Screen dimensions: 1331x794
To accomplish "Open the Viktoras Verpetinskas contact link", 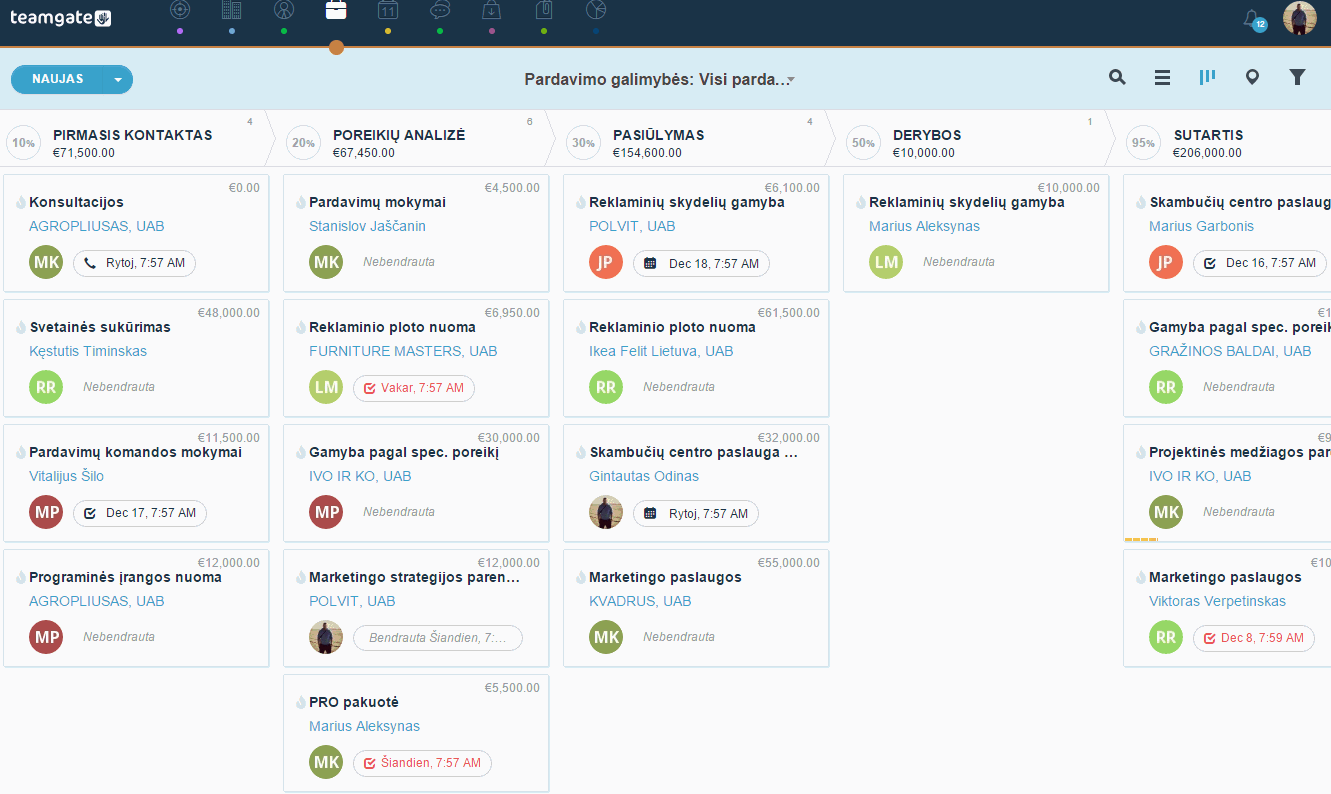I will click(1217, 601).
